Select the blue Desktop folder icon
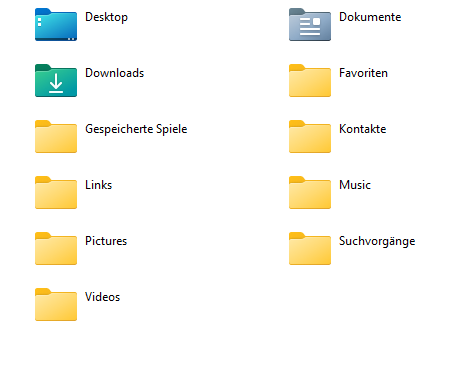The image size is (449, 378). pyautogui.click(x=56, y=25)
